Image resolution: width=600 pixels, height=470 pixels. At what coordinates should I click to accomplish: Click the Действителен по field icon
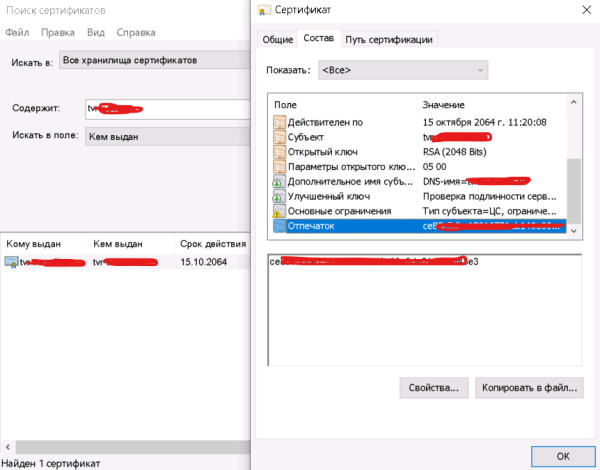[x=279, y=122]
